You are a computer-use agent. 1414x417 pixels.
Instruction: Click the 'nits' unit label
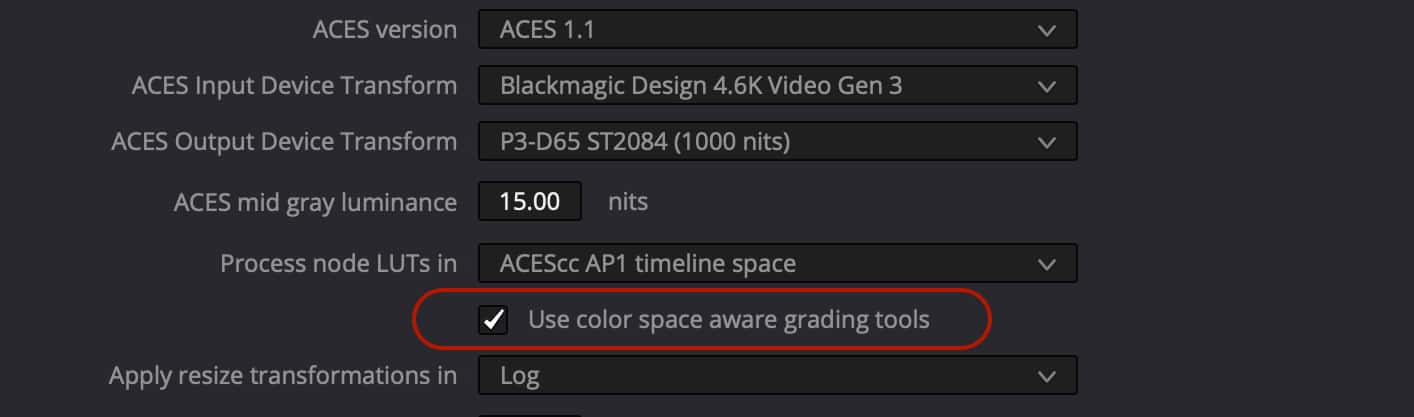coord(628,202)
